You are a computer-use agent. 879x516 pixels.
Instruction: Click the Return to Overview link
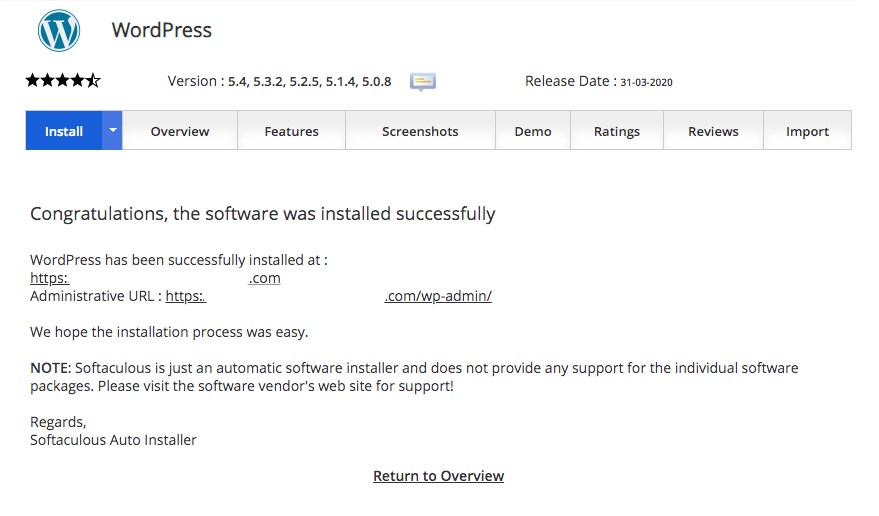coord(438,476)
